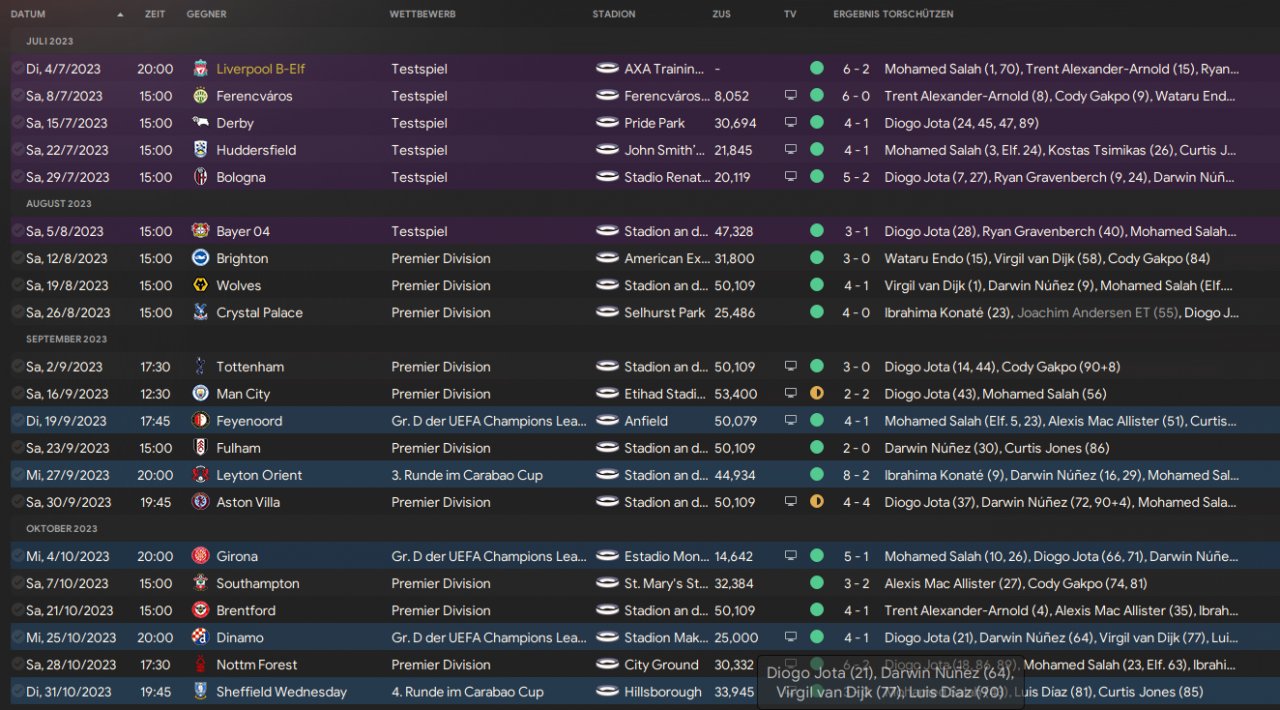This screenshot has width=1280, height=710.
Task: Click the TV icon in the Aston Villa row
Action: [790, 502]
